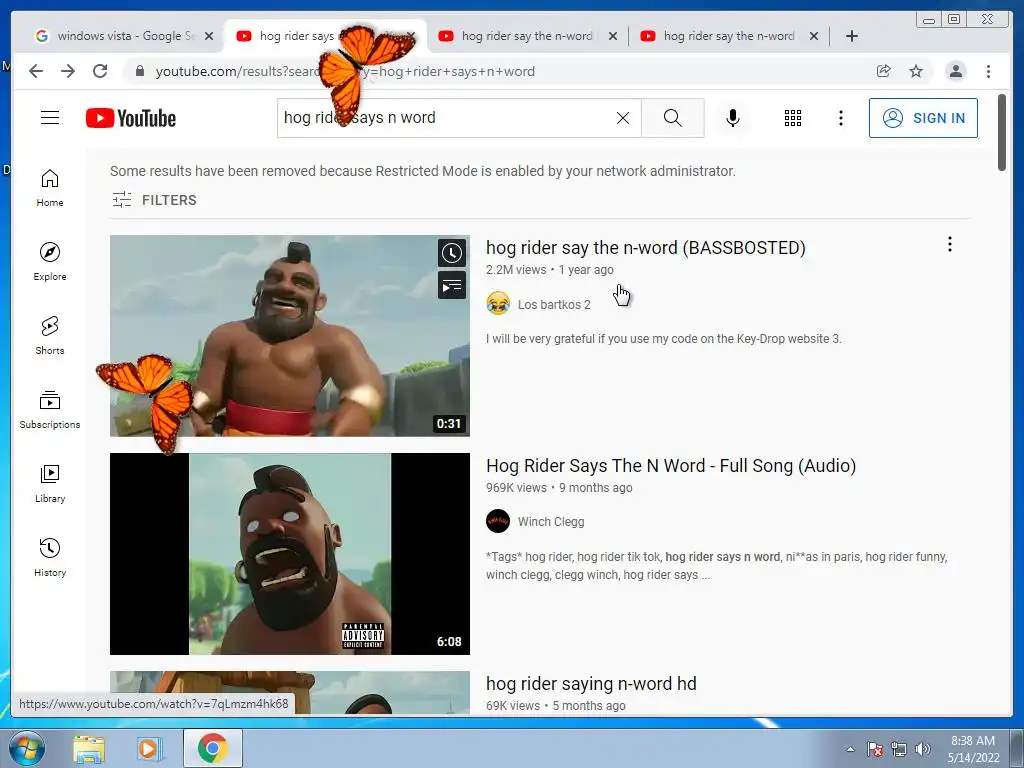Open the Home sidebar item
1024x768 pixels.
click(50, 188)
